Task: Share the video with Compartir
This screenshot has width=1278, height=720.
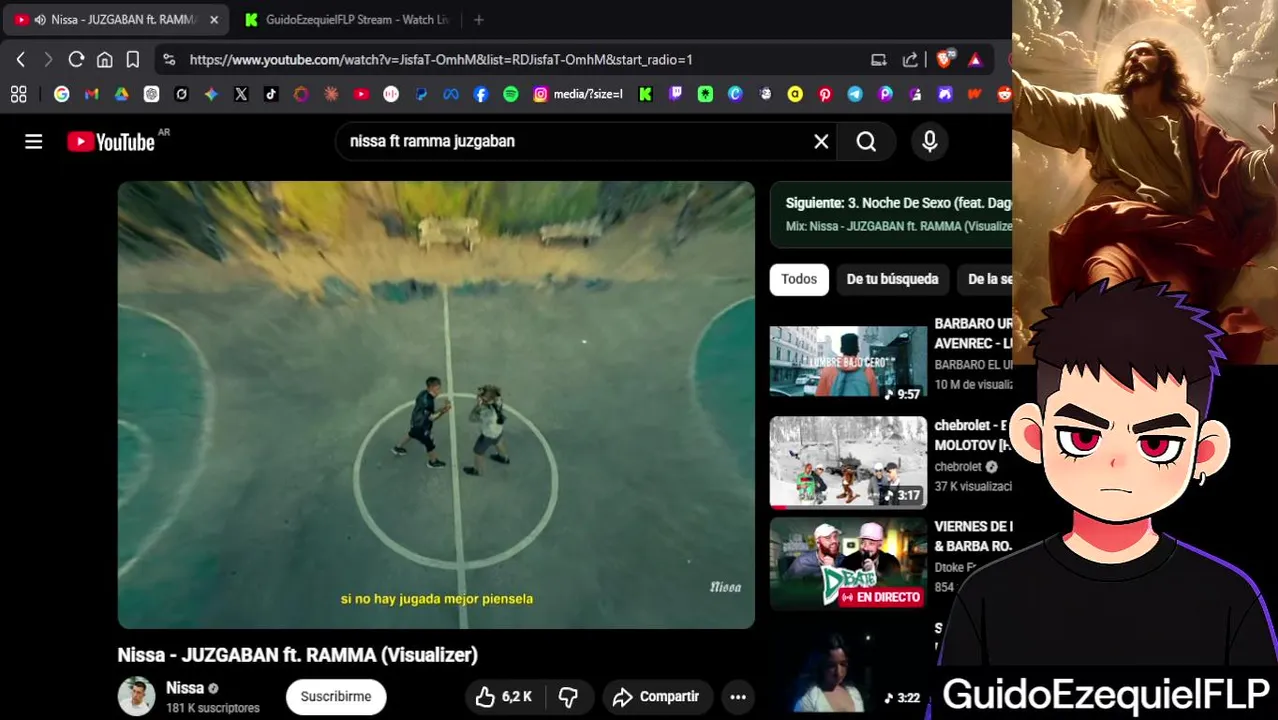Action: [x=656, y=697]
